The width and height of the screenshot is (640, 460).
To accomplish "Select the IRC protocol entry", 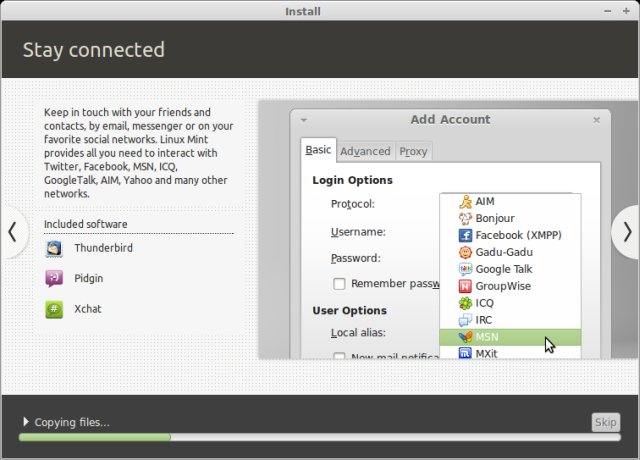I will pos(510,320).
